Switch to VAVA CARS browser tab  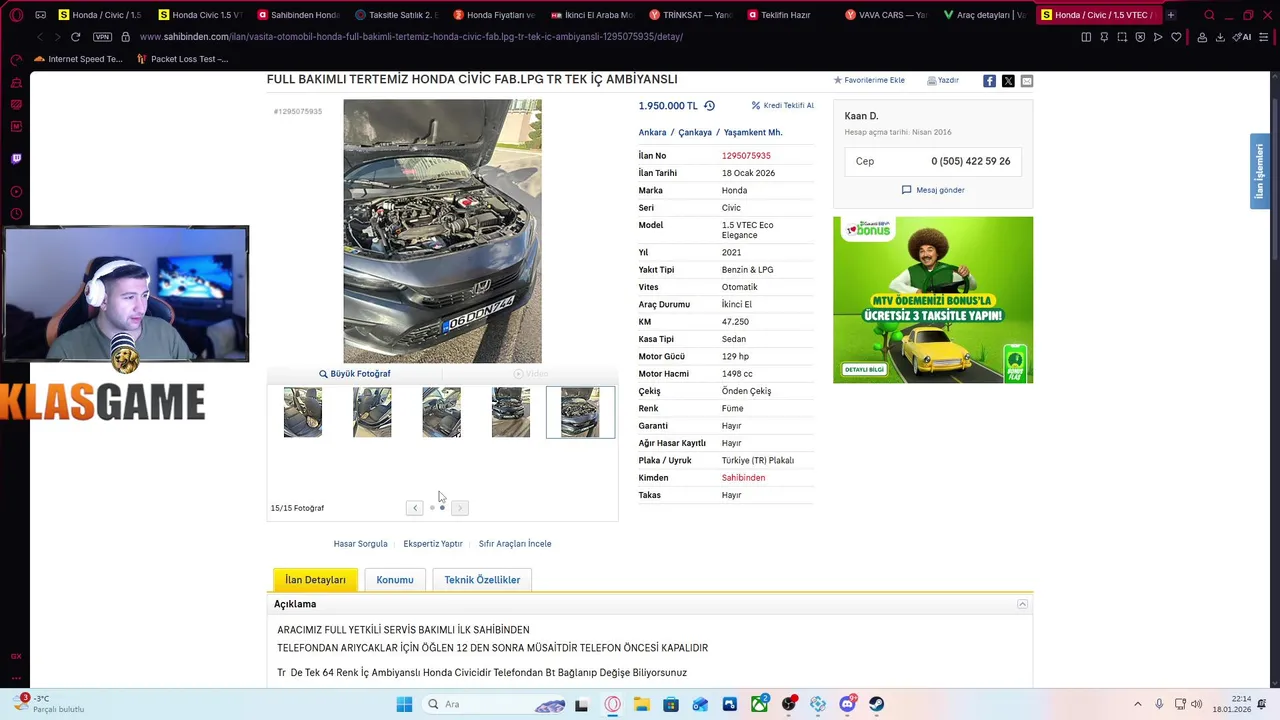pyautogui.click(x=886, y=15)
